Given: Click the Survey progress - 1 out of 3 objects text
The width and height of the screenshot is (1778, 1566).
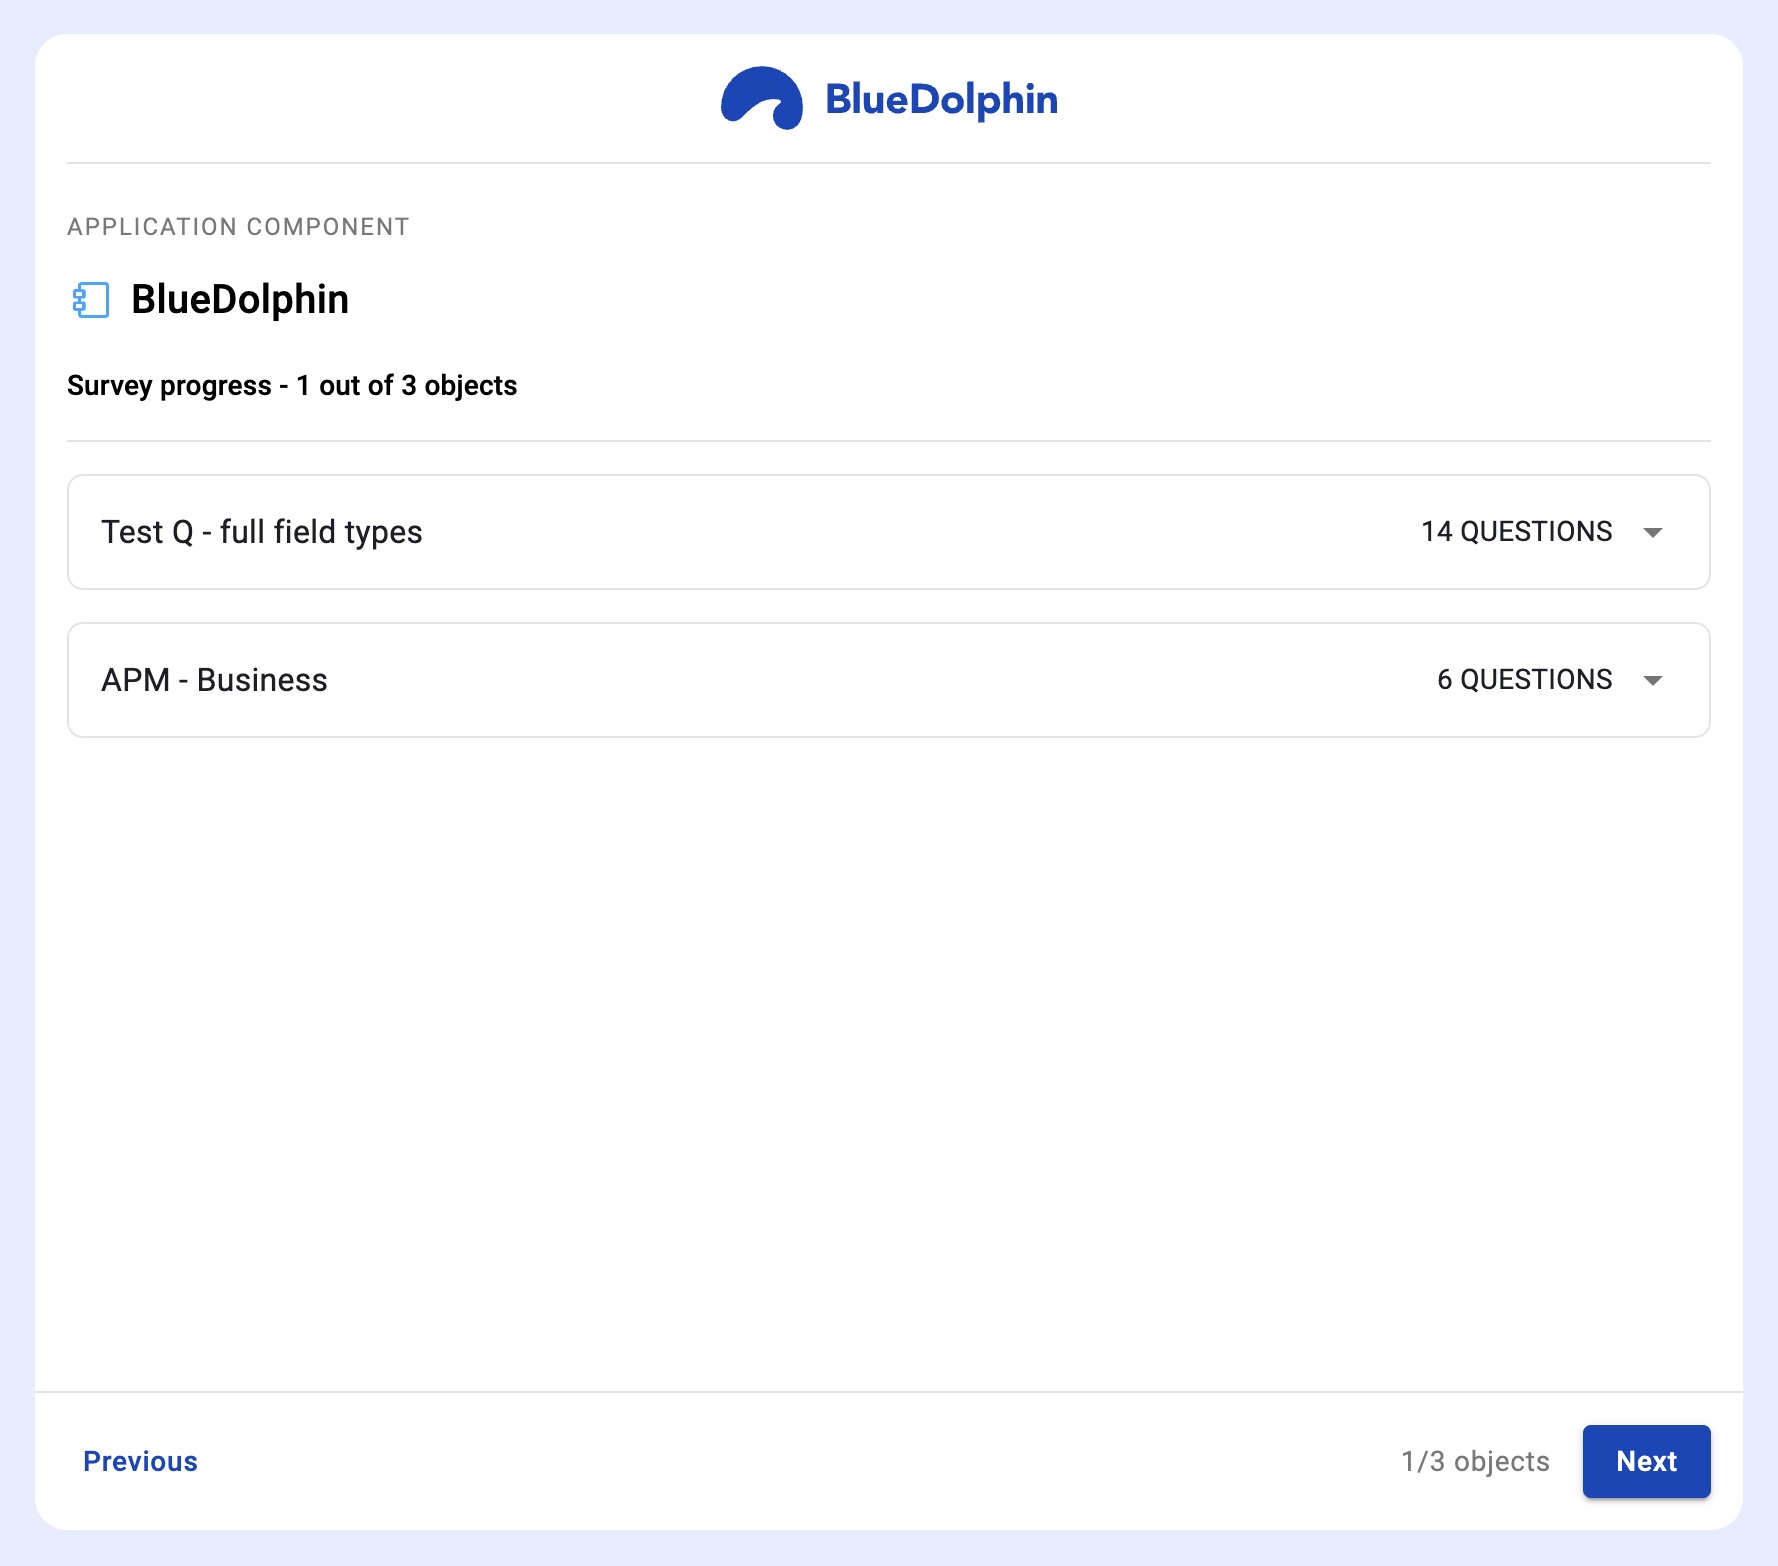Looking at the screenshot, I should tap(292, 385).
